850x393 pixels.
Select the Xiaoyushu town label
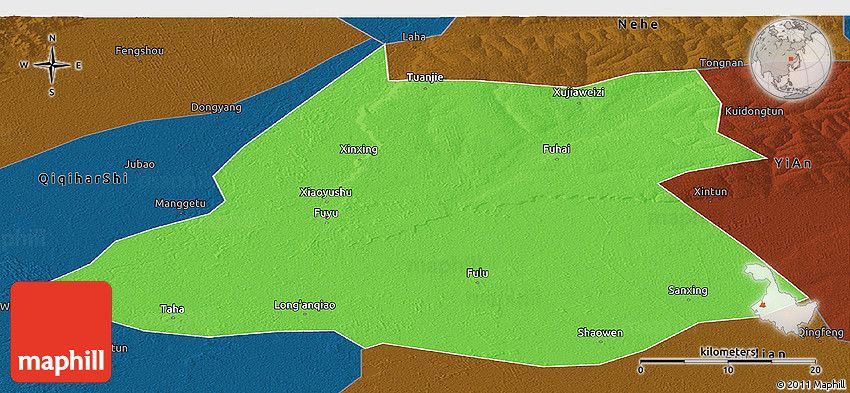point(326,192)
